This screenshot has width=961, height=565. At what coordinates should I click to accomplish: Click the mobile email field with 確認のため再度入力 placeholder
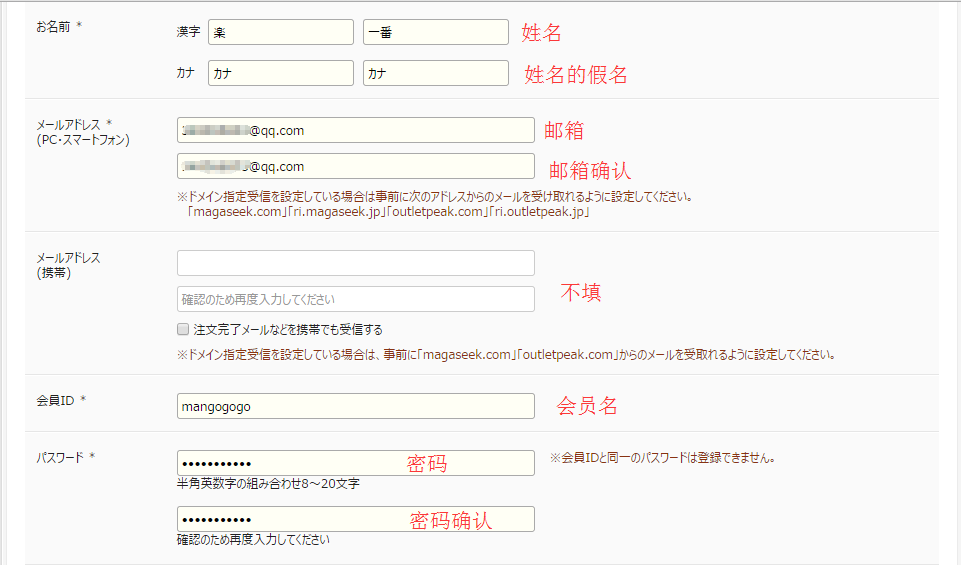356,299
